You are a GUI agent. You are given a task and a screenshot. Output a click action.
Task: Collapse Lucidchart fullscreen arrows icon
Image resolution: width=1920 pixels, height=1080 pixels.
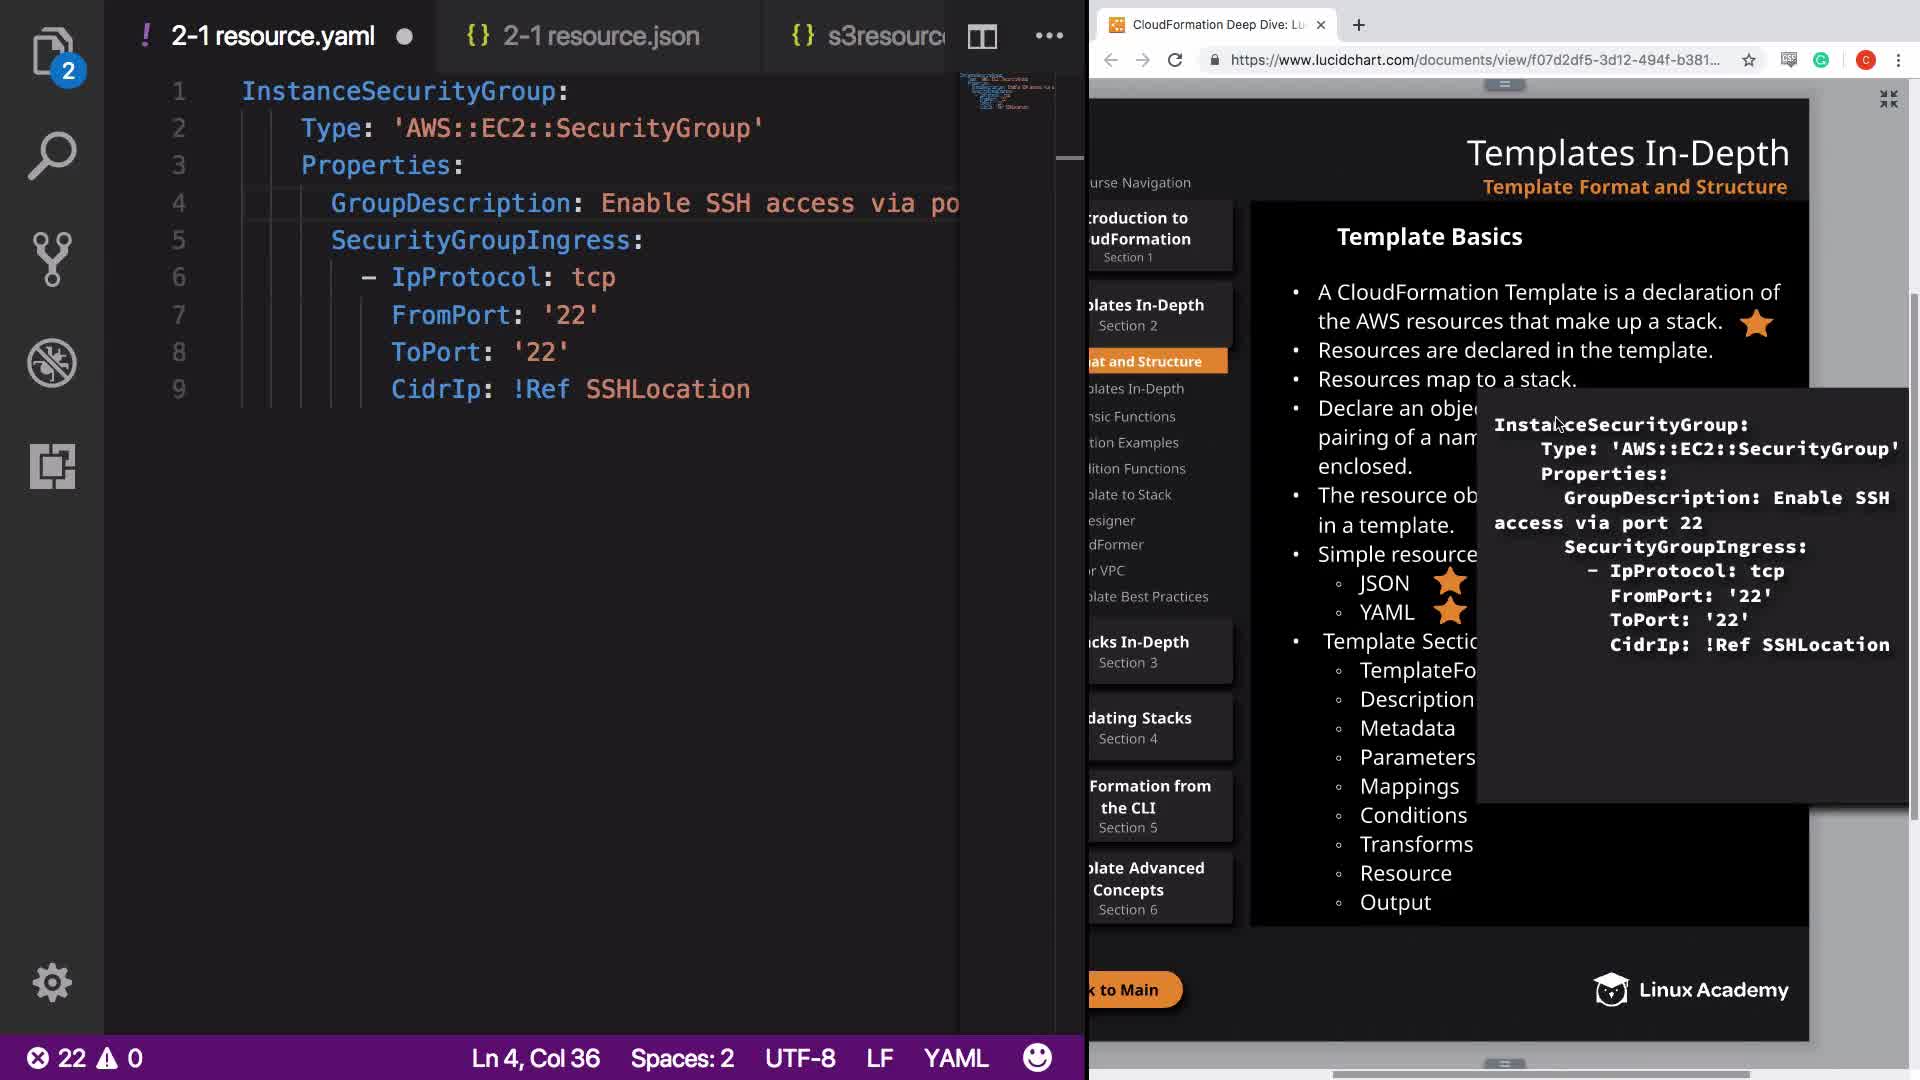1888,99
